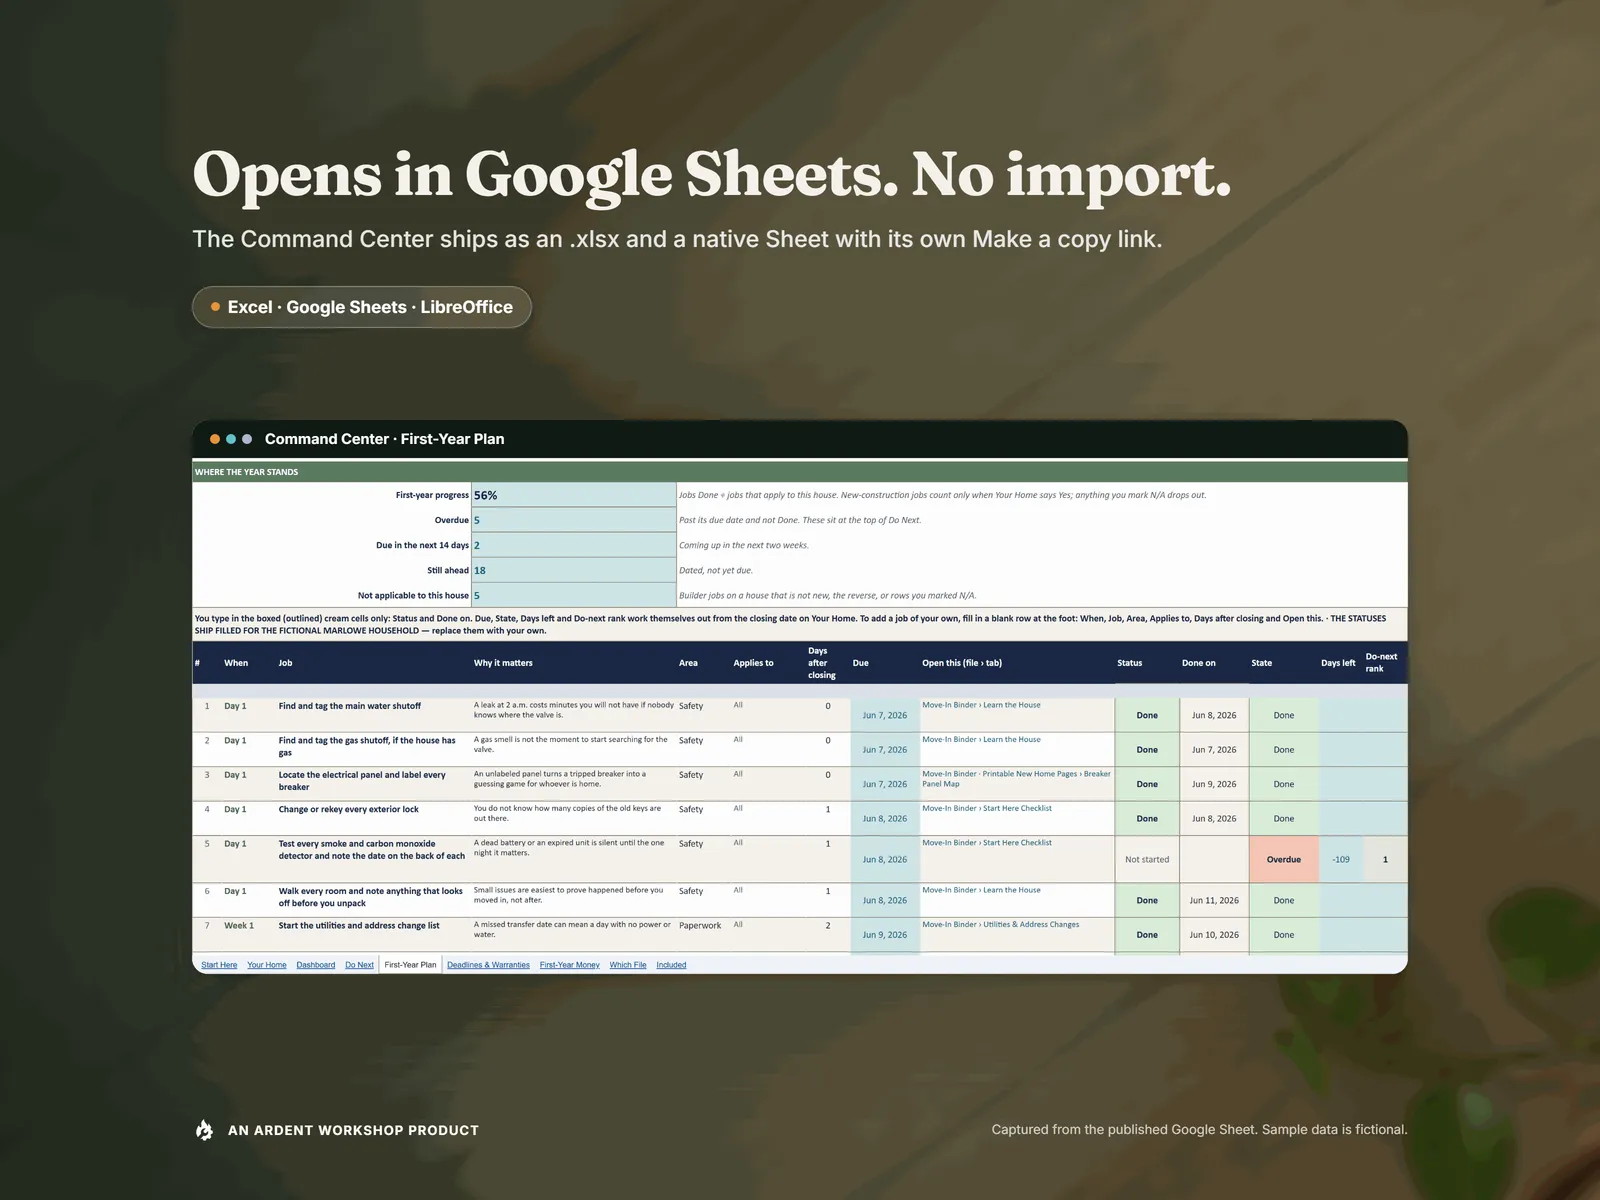Screen dimensions: 1600x1200
Task: Open Utilities & Address Changes link
Action: point(1000,925)
